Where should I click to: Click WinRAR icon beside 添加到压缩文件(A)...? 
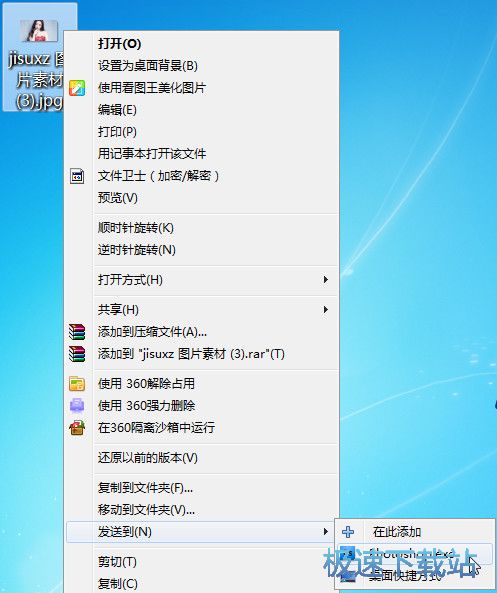(x=77, y=332)
